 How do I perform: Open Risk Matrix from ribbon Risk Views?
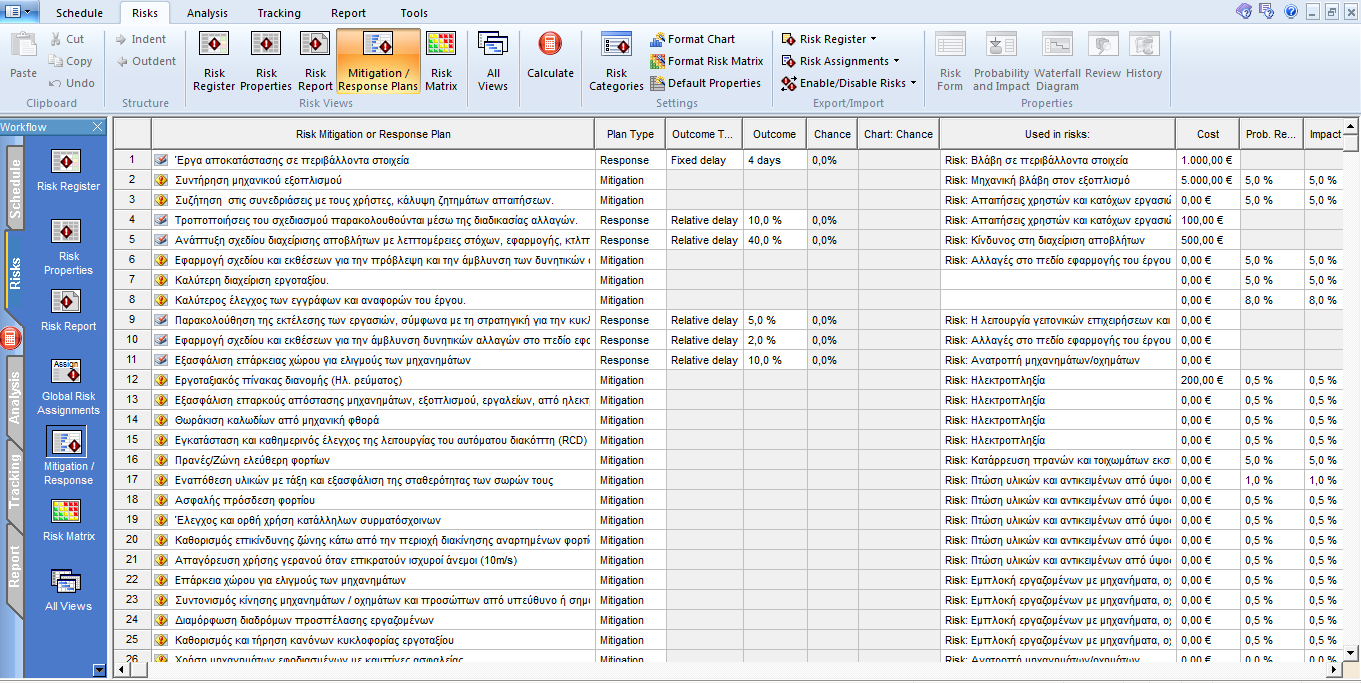[441, 61]
